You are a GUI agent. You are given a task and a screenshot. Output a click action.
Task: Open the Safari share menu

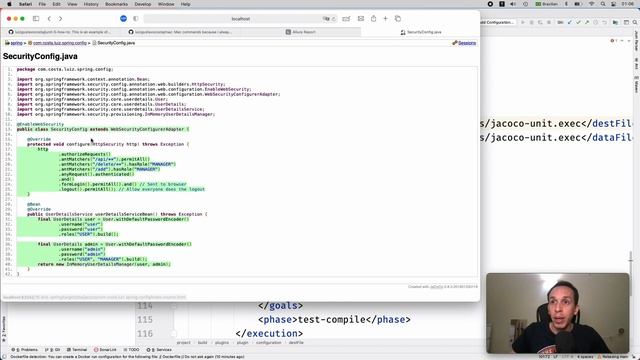[373, 18]
